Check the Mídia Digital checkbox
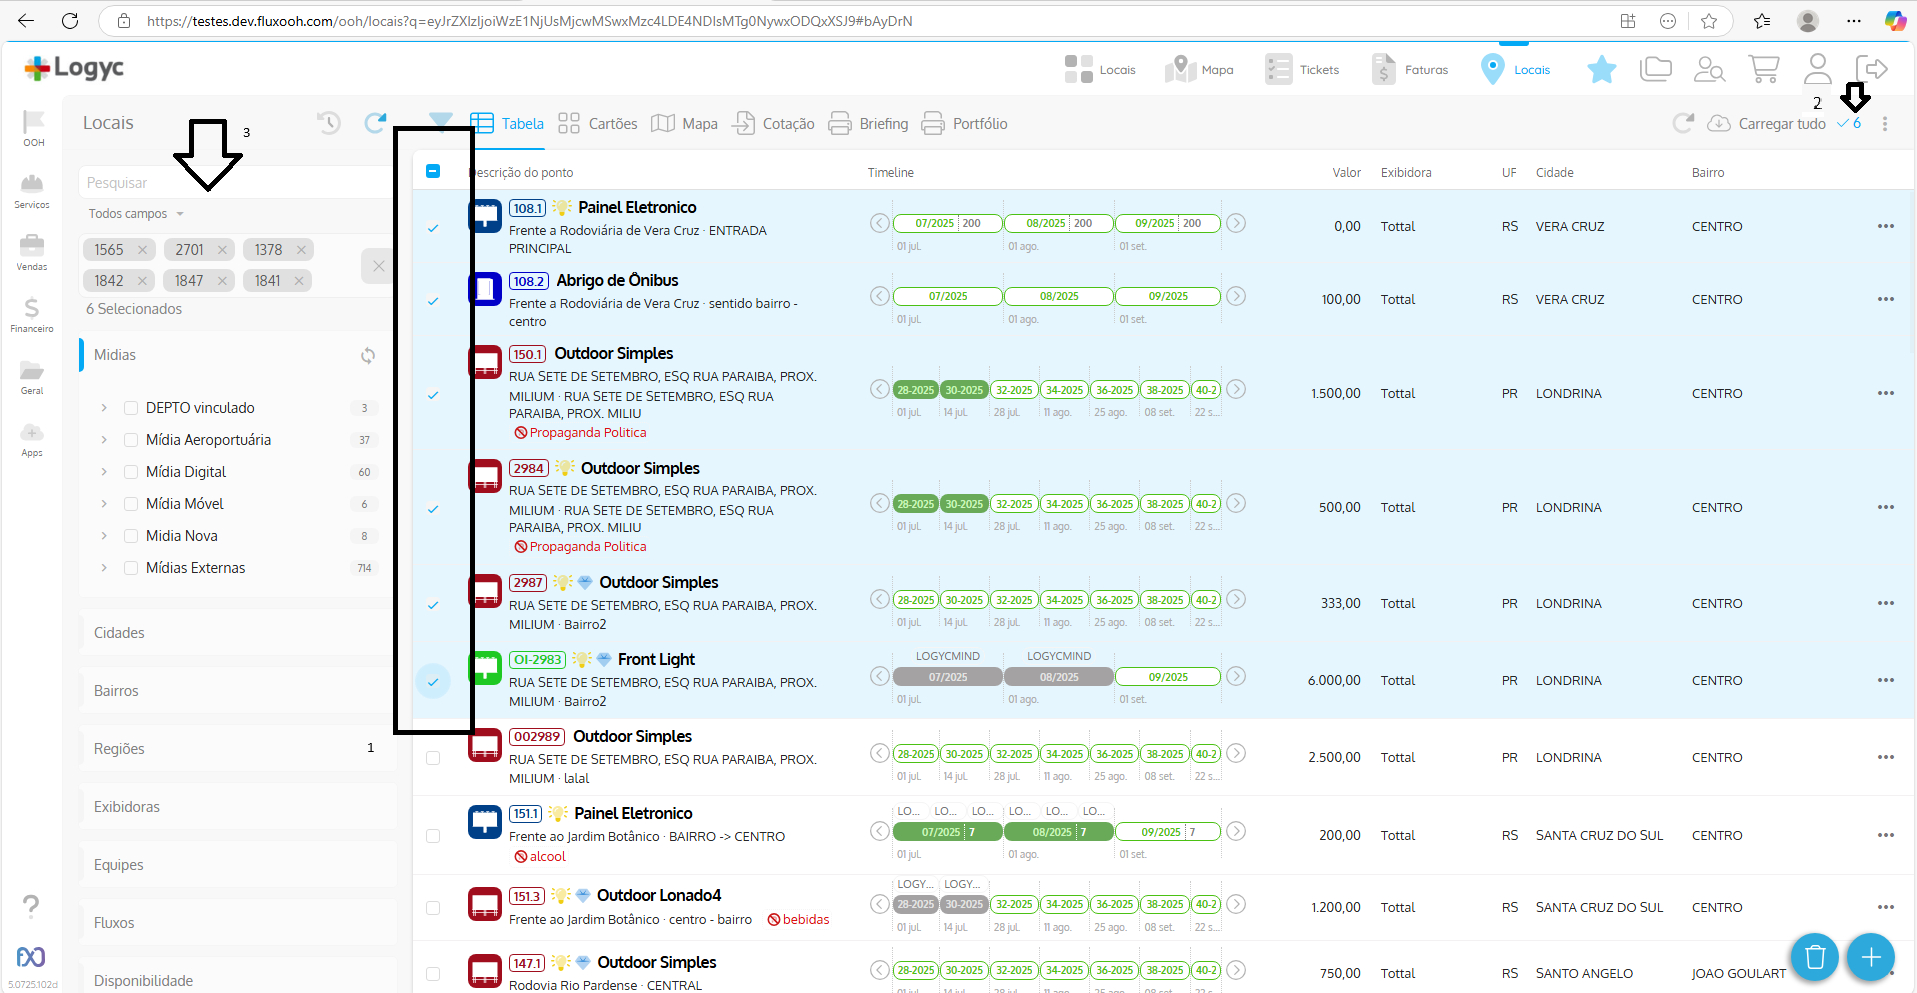Viewport: 1917px width, 993px height. (x=131, y=472)
